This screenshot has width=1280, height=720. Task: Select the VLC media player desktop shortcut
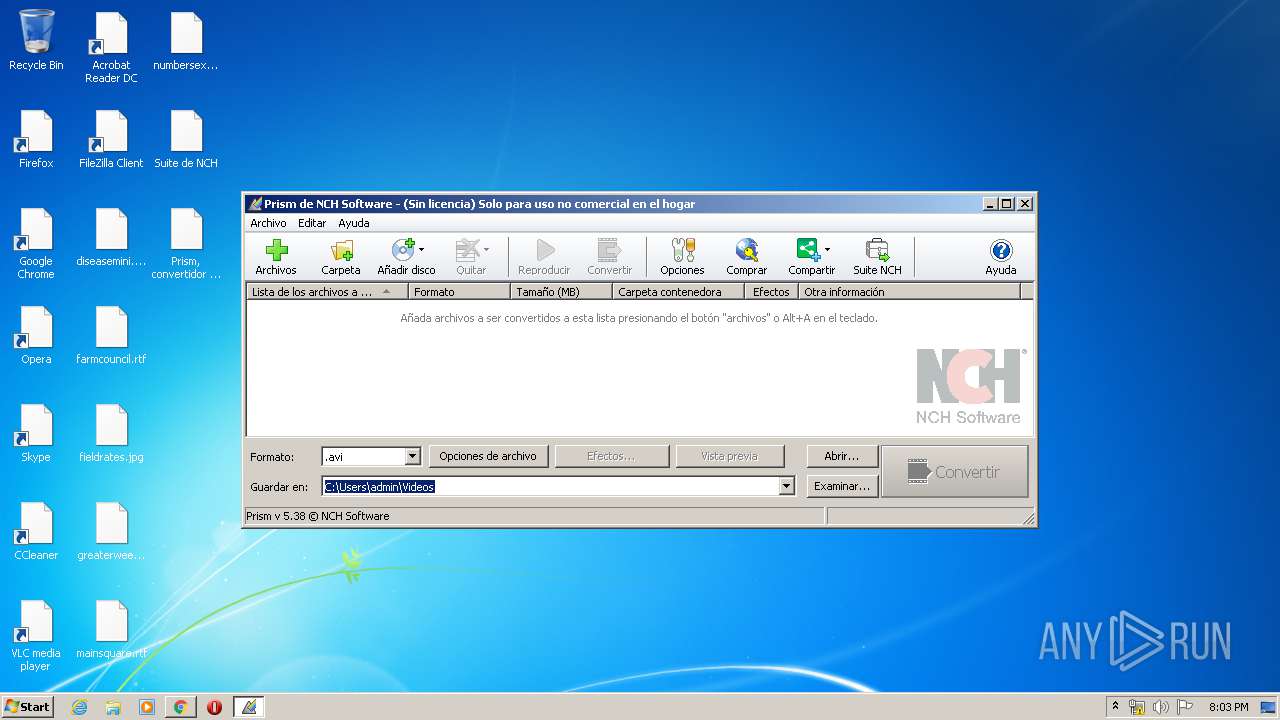36,636
